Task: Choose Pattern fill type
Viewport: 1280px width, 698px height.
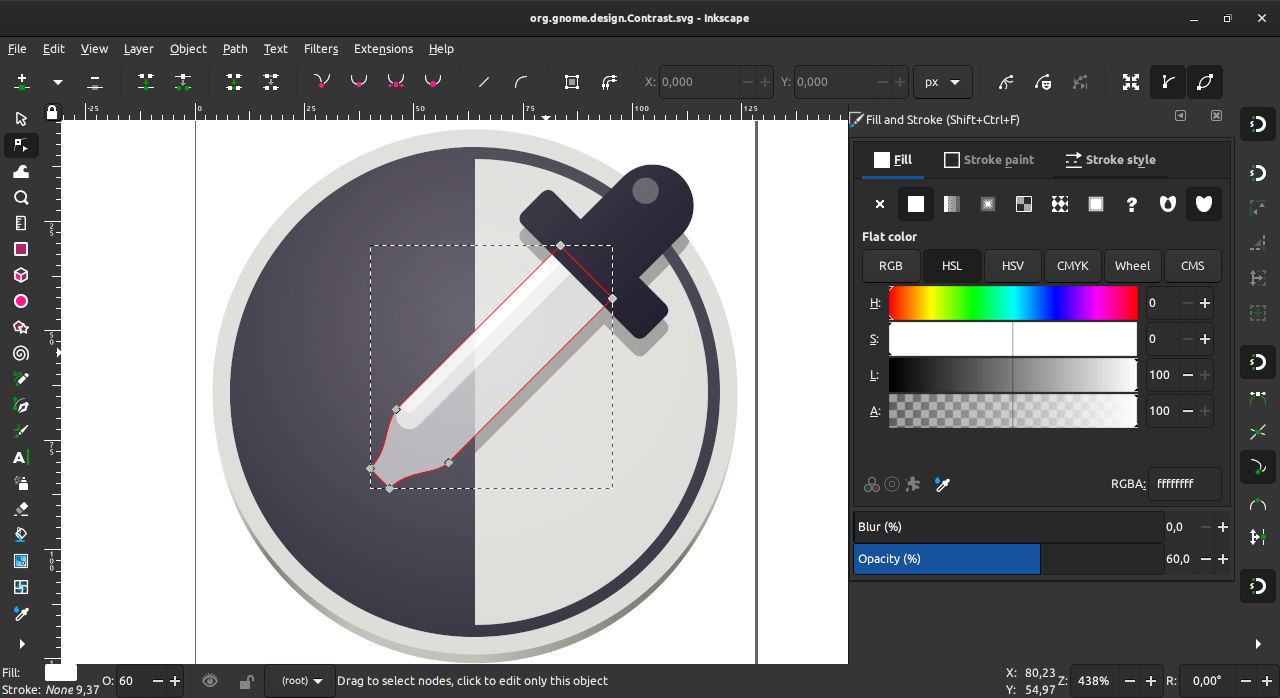Action: 1060,204
